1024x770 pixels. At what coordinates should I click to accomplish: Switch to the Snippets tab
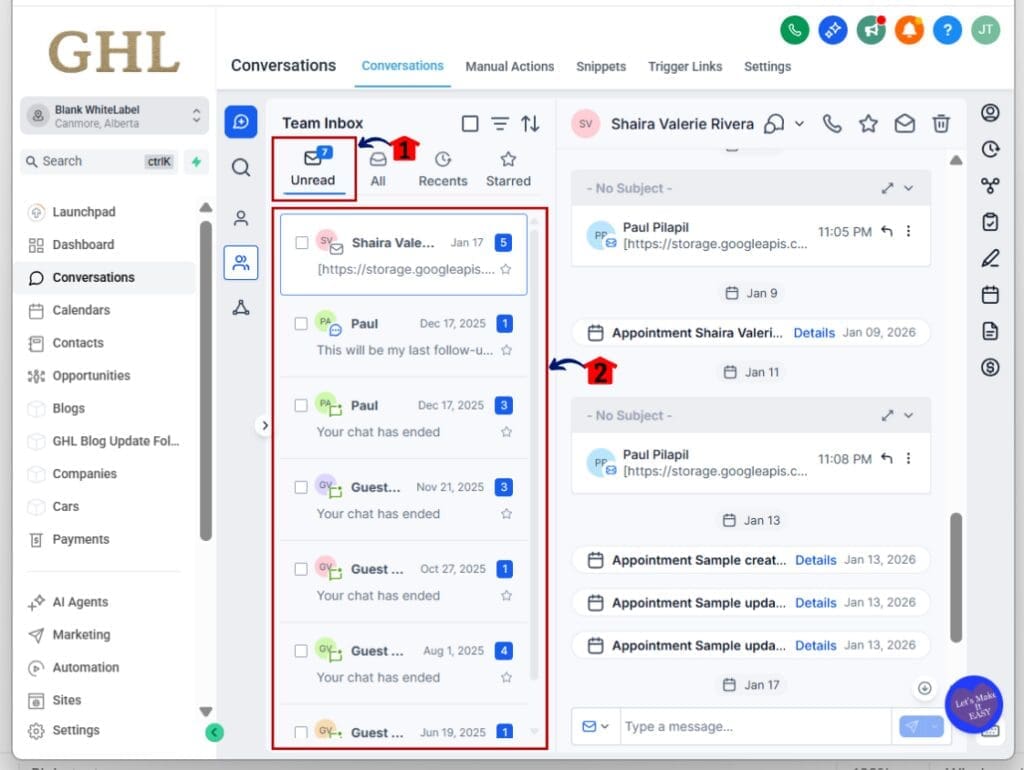pyautogui.click(x=600, y=67)
